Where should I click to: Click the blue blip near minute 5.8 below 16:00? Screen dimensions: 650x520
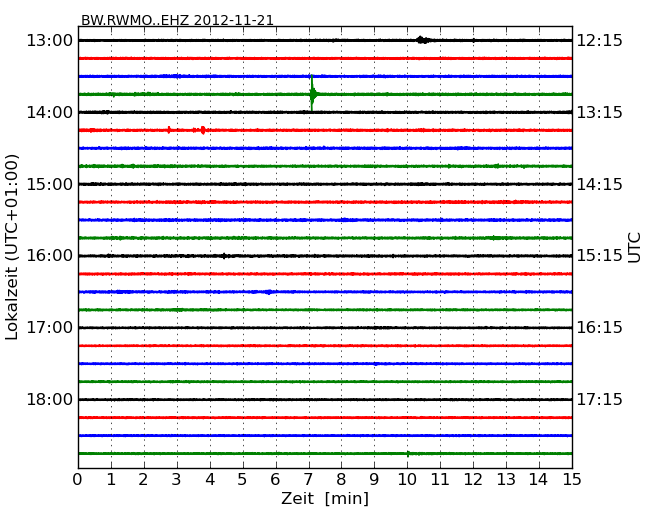[269, 292]
